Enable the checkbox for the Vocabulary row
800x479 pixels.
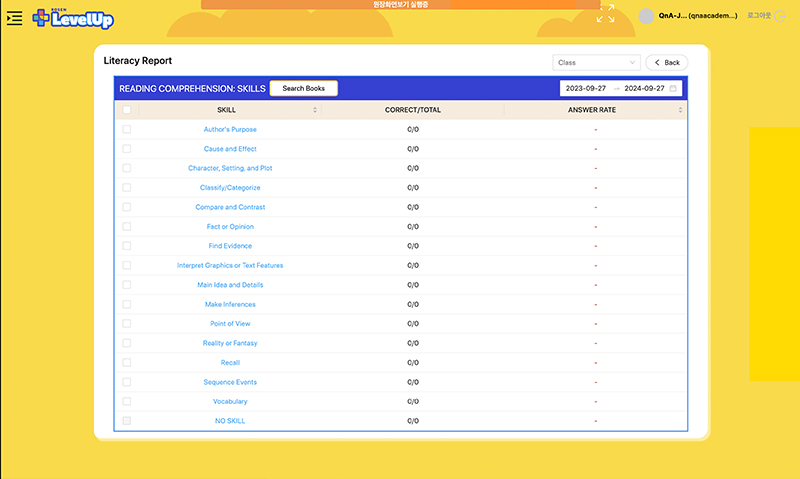127,402
